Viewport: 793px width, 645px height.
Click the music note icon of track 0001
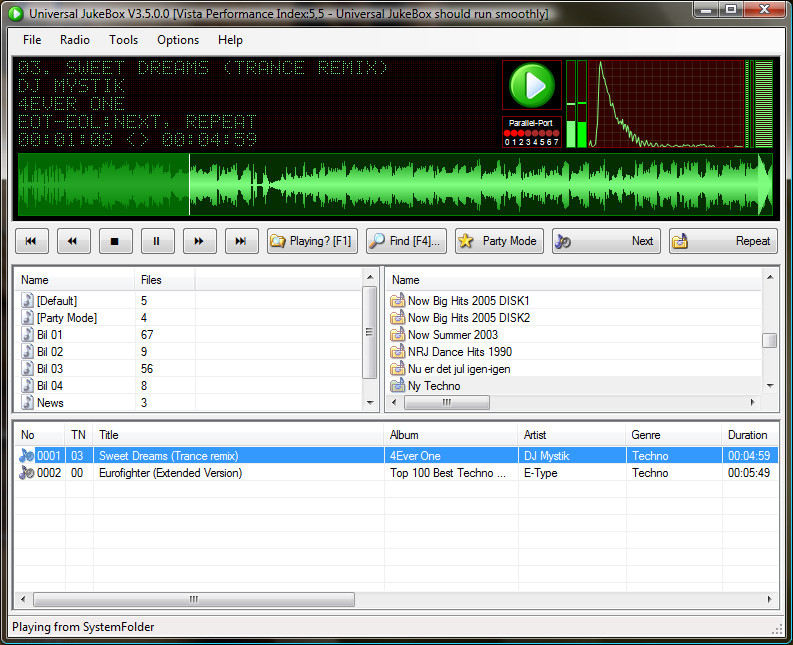tap(27, 456)
